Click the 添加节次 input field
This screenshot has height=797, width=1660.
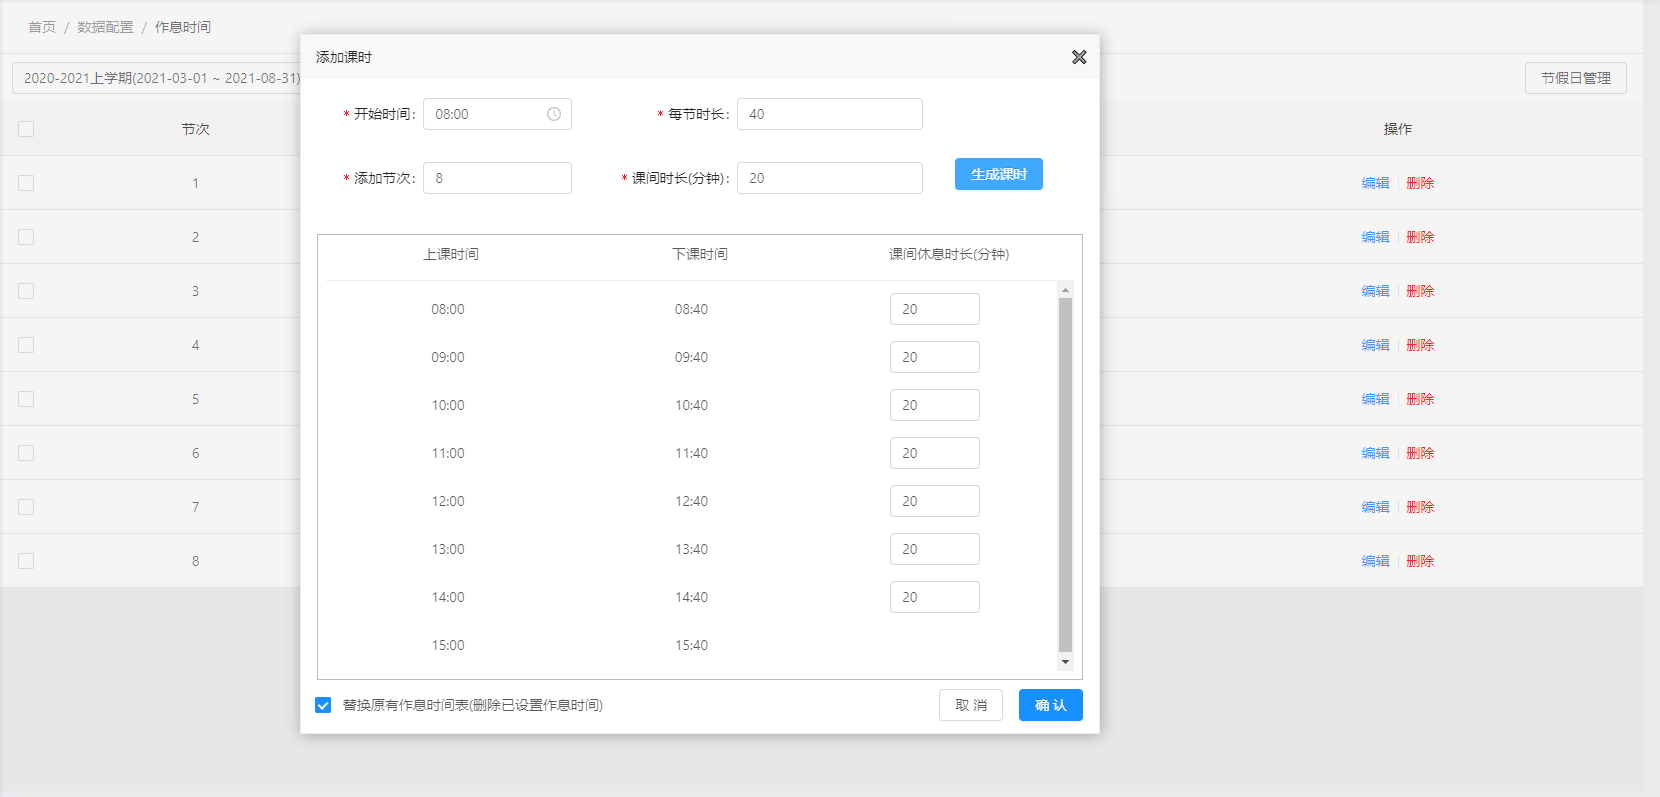tap(497, 178)
